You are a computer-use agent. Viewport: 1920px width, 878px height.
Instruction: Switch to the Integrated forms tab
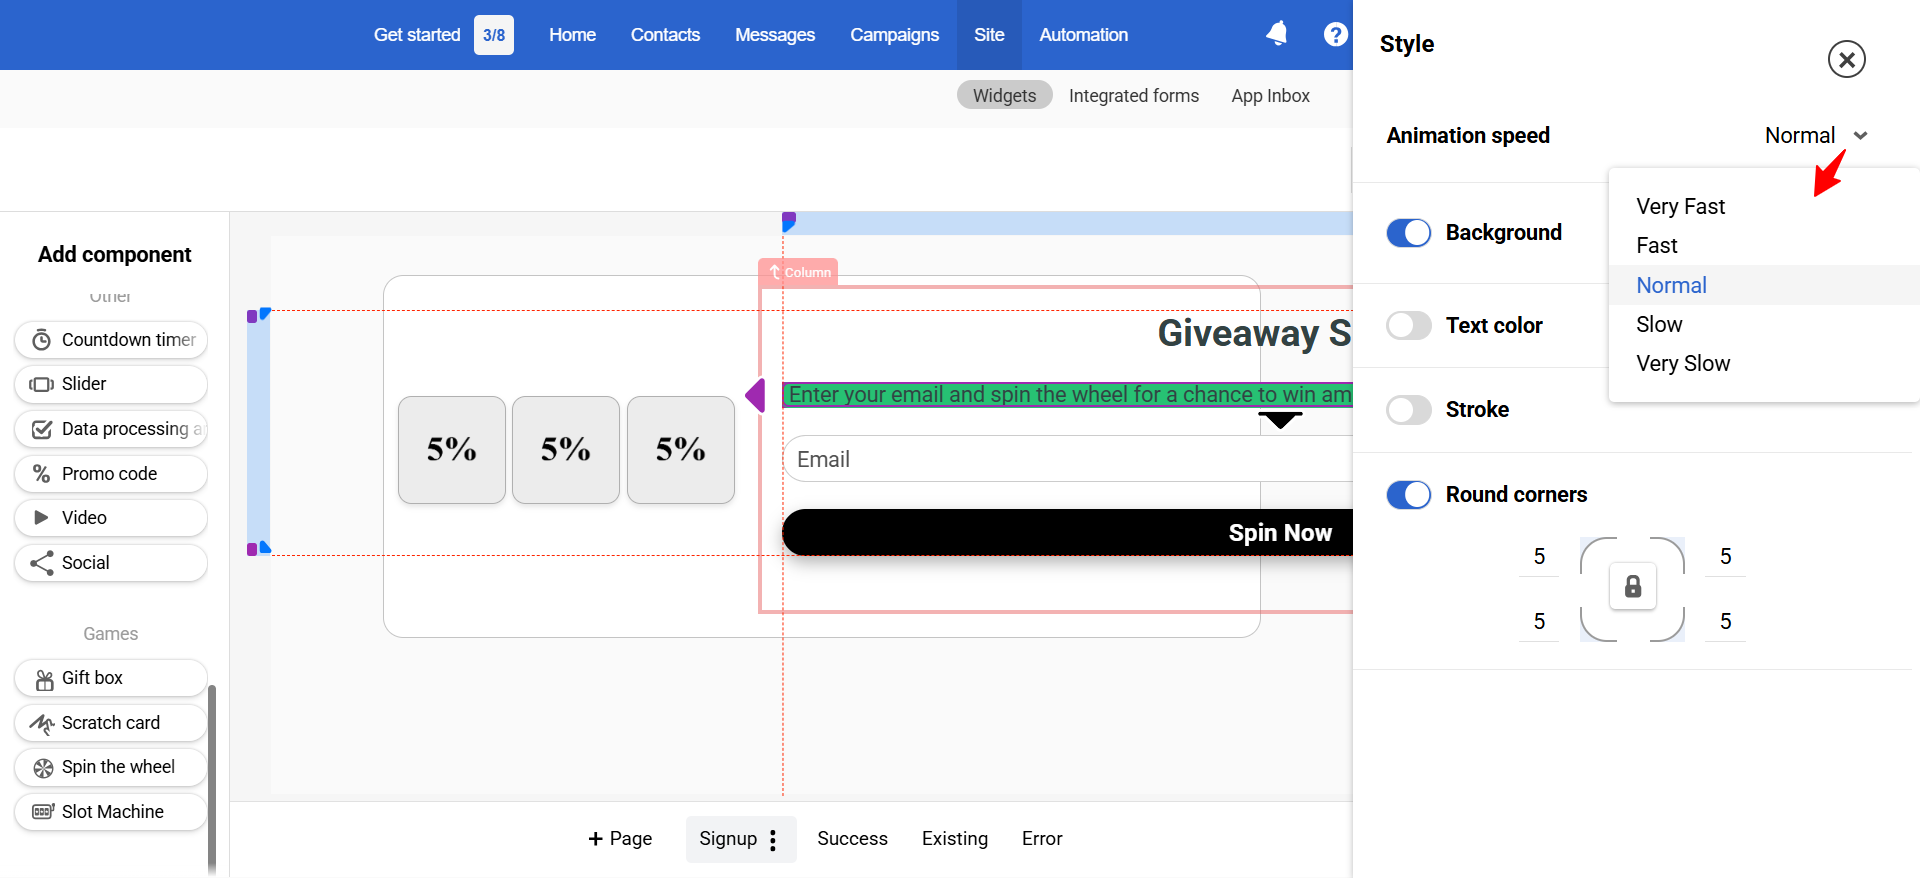[x=1133, y=95]
